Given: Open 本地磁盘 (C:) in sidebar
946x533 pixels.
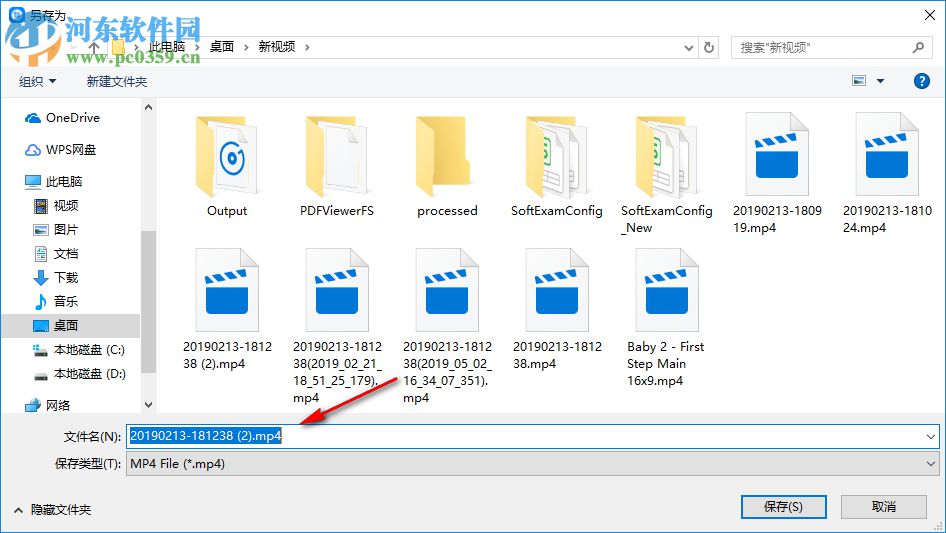Looking at the screenshot, I should point(79,350).
